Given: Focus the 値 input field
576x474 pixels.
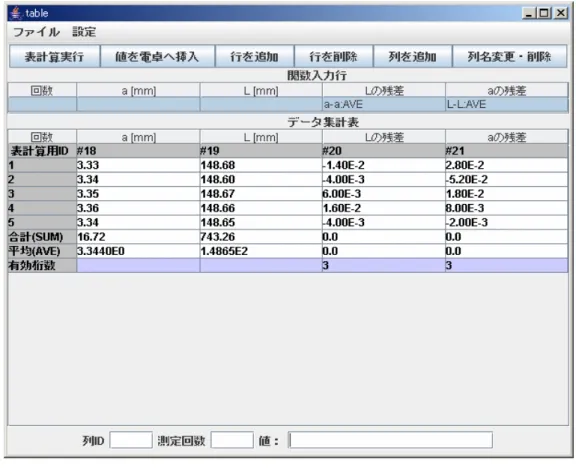Looking at the screenshot, I should coord(390,440).
